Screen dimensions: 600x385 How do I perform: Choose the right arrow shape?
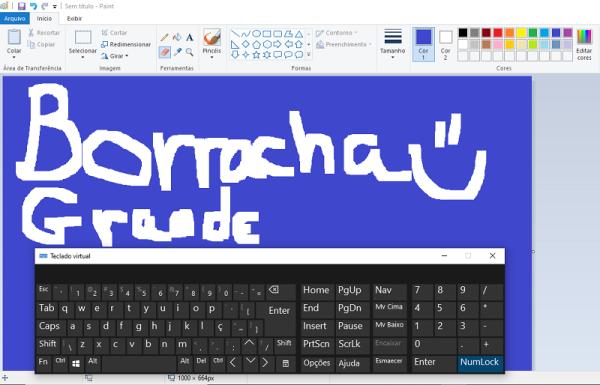(278, 44)
